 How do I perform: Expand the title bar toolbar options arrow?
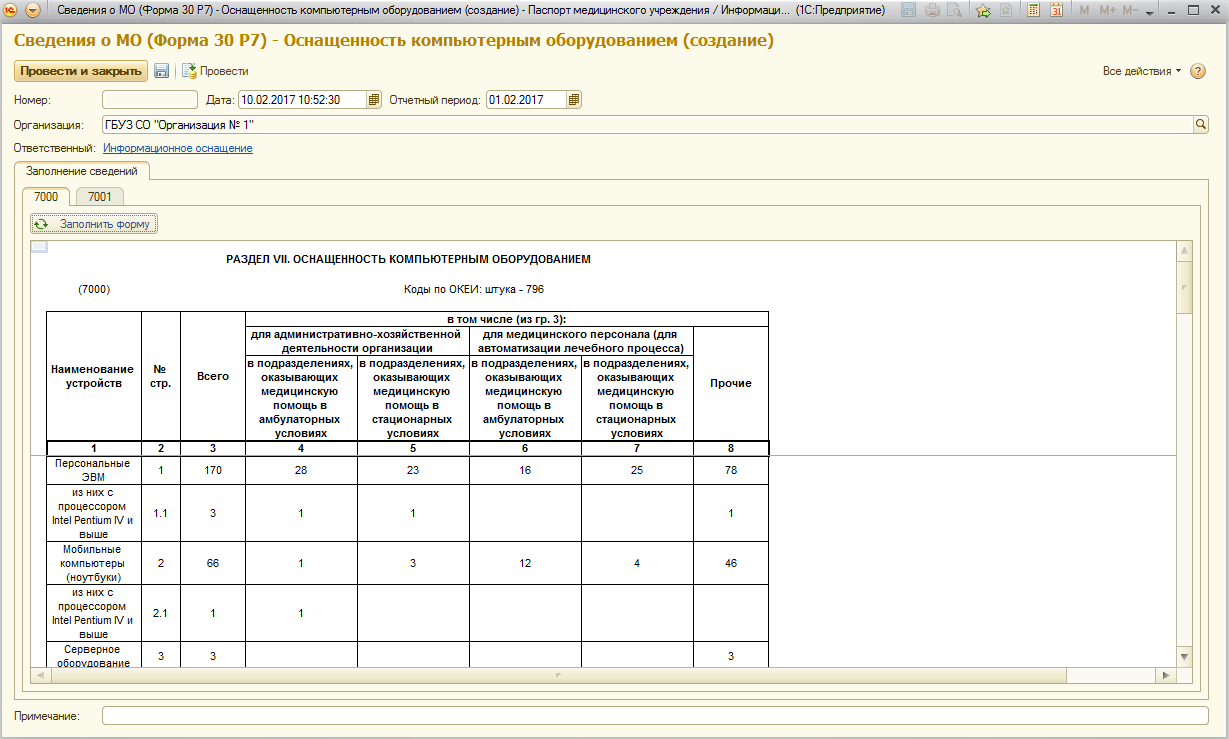tap(1148, 11)
